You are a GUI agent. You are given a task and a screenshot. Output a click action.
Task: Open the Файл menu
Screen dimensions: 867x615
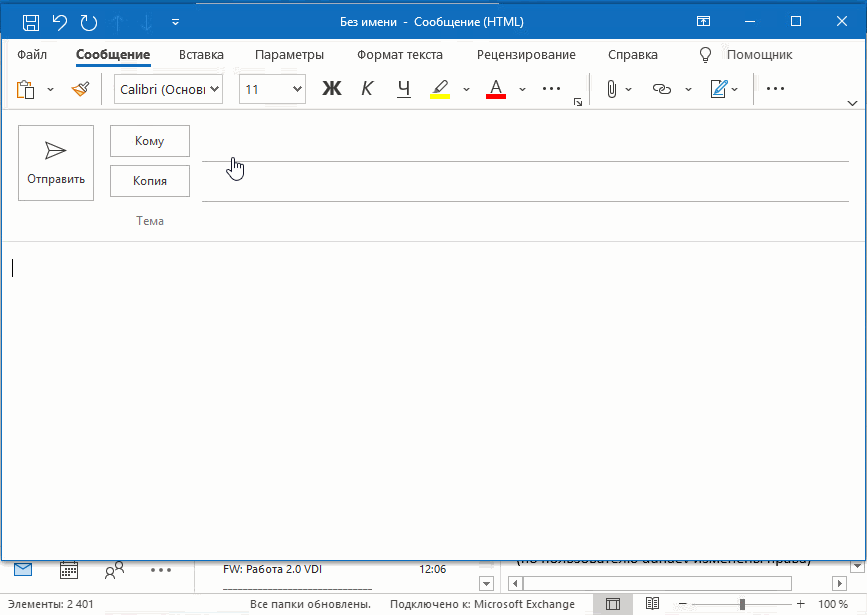(32, 55)
